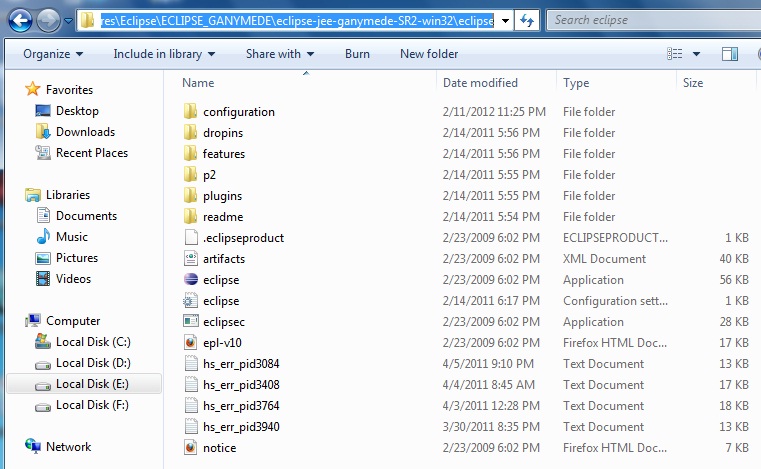761x469 pixels.
Task: Select eclipse configuration settings file icon
Action: click(x=191, y=301)
